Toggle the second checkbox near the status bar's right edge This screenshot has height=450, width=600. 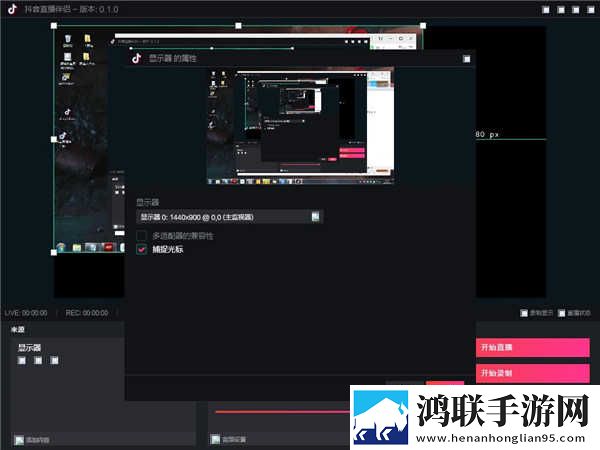pyautogui.click(x=561, y=313)
